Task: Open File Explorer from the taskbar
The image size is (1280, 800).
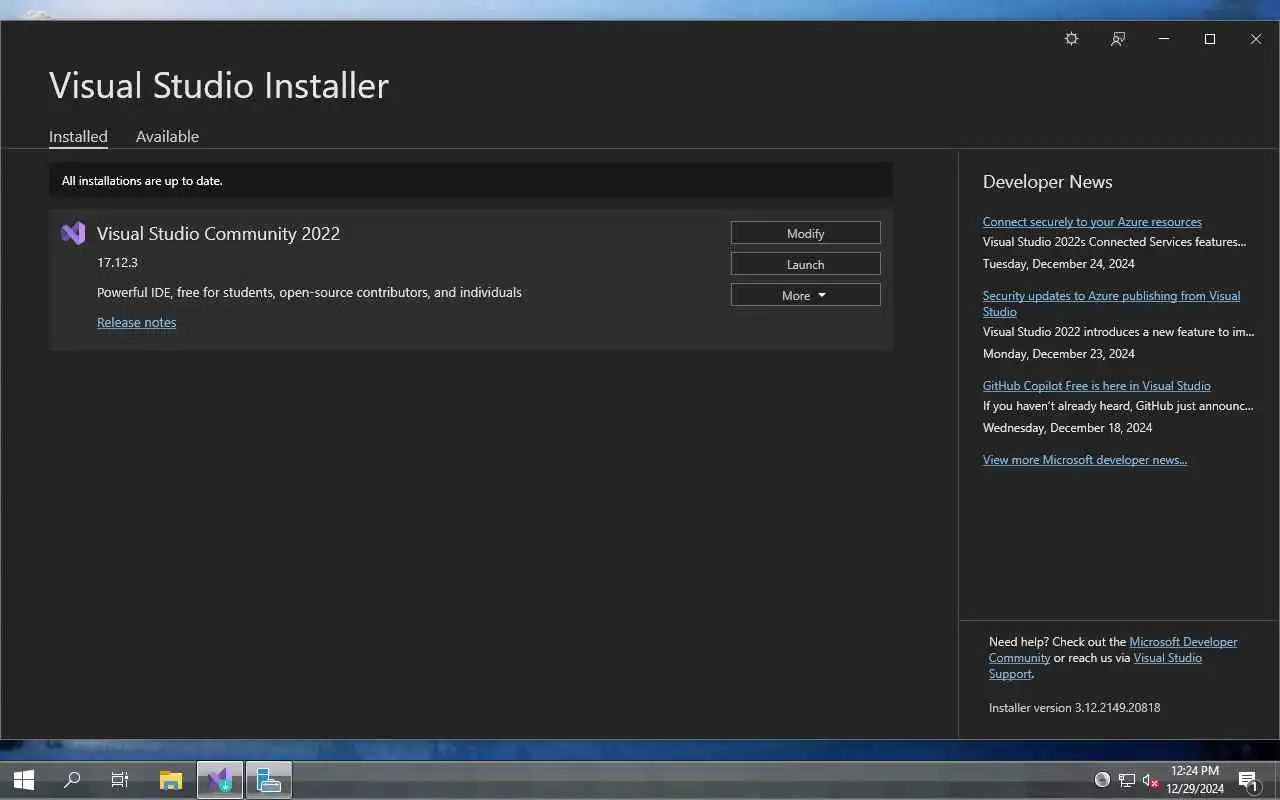Action: (171, 780)
